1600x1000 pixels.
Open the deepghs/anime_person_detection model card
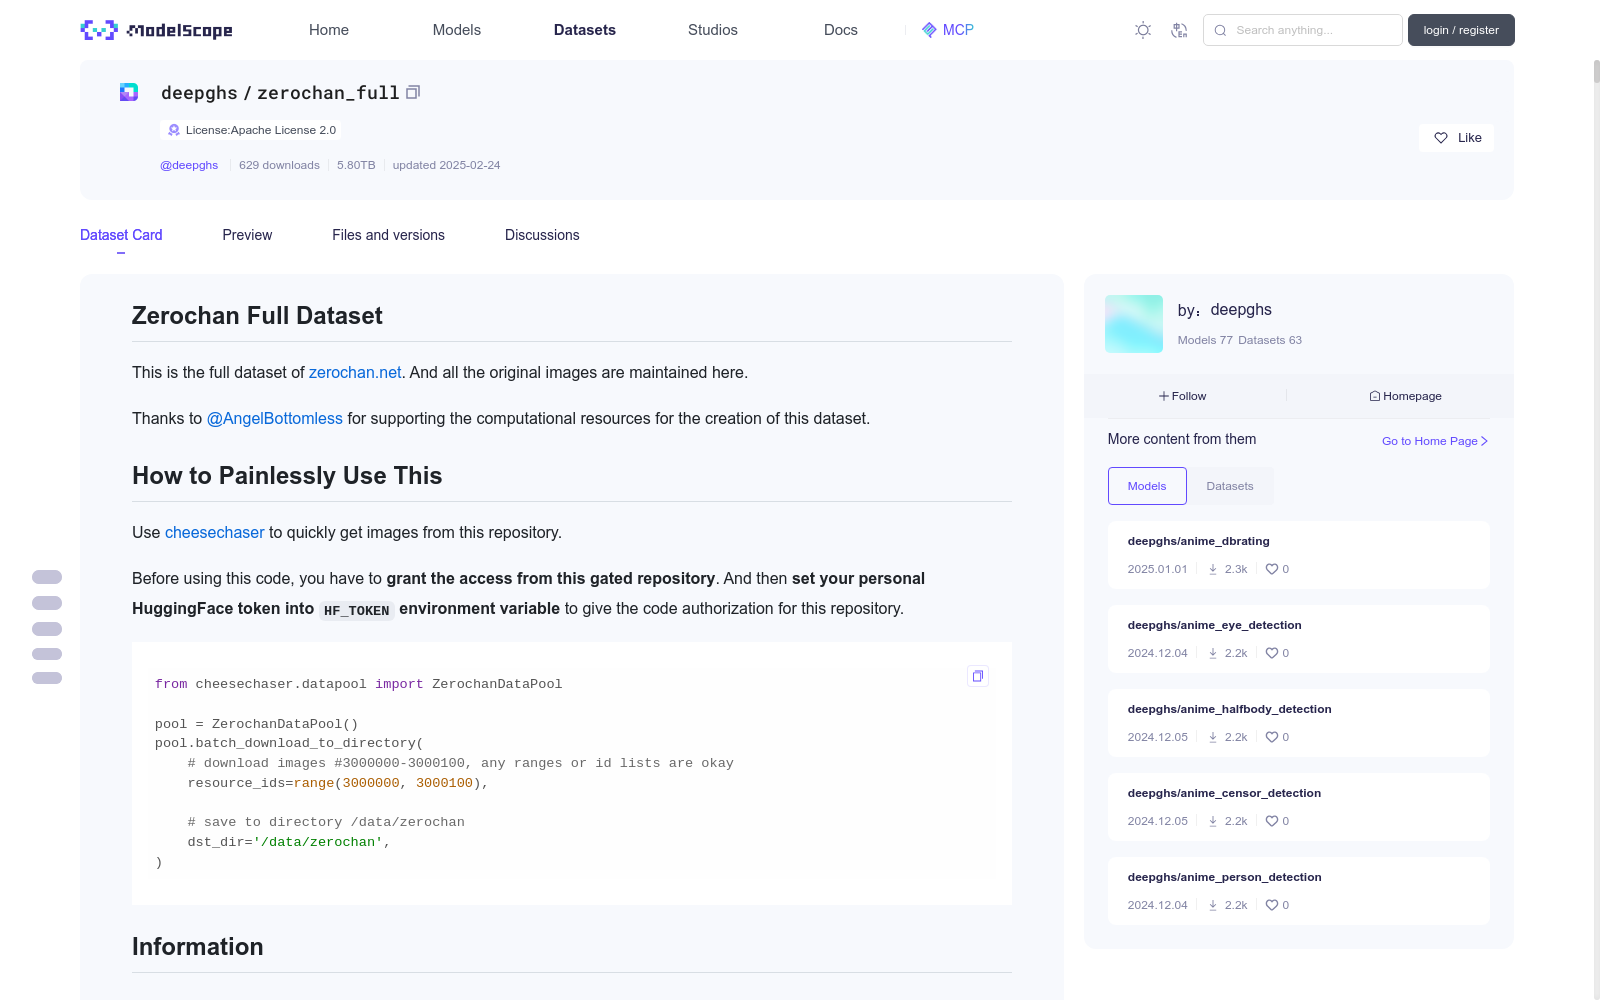(1299, 891)
